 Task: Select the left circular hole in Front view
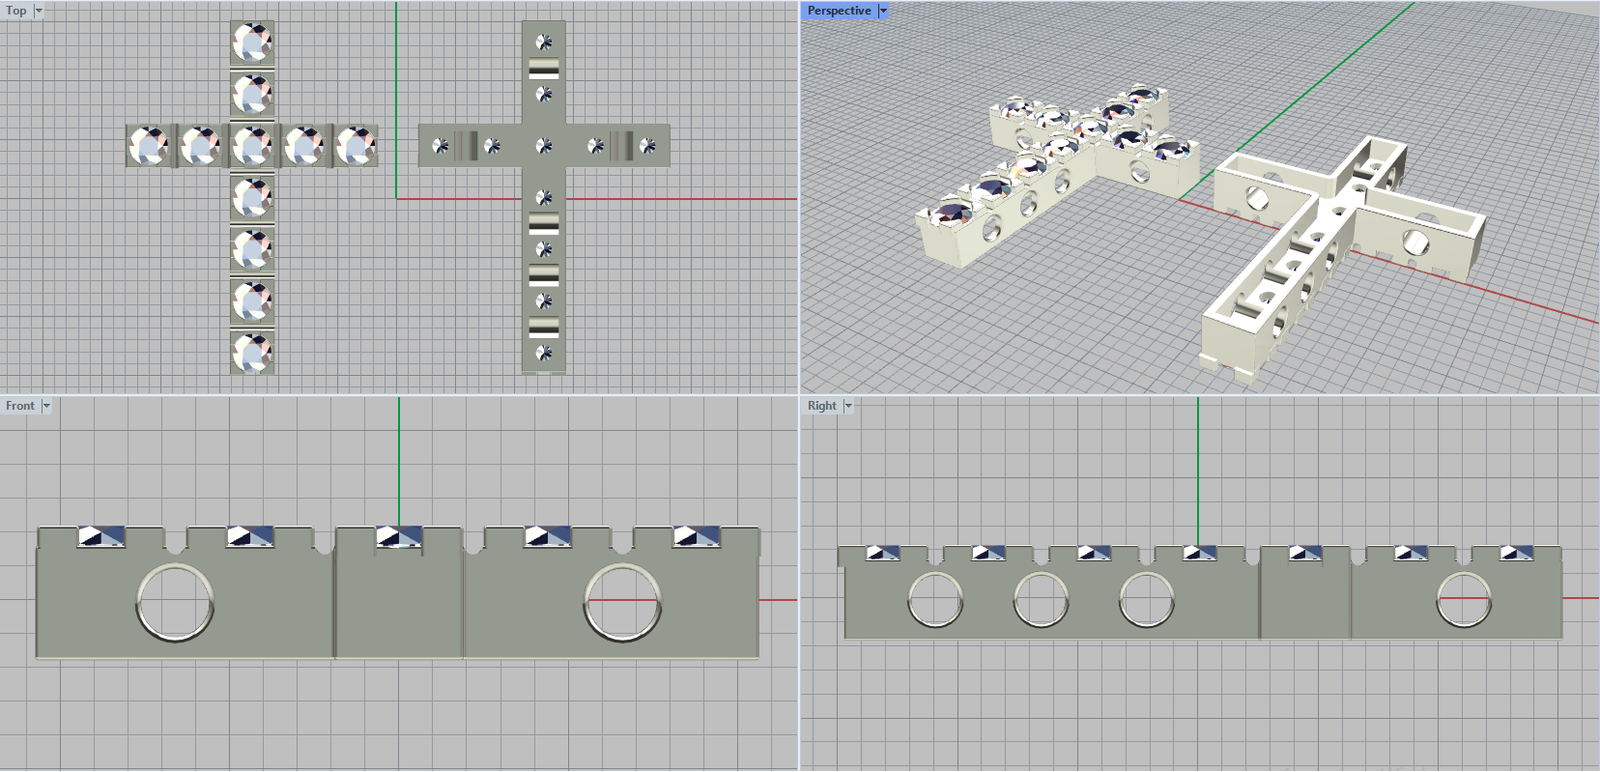(x=175, y=602)
